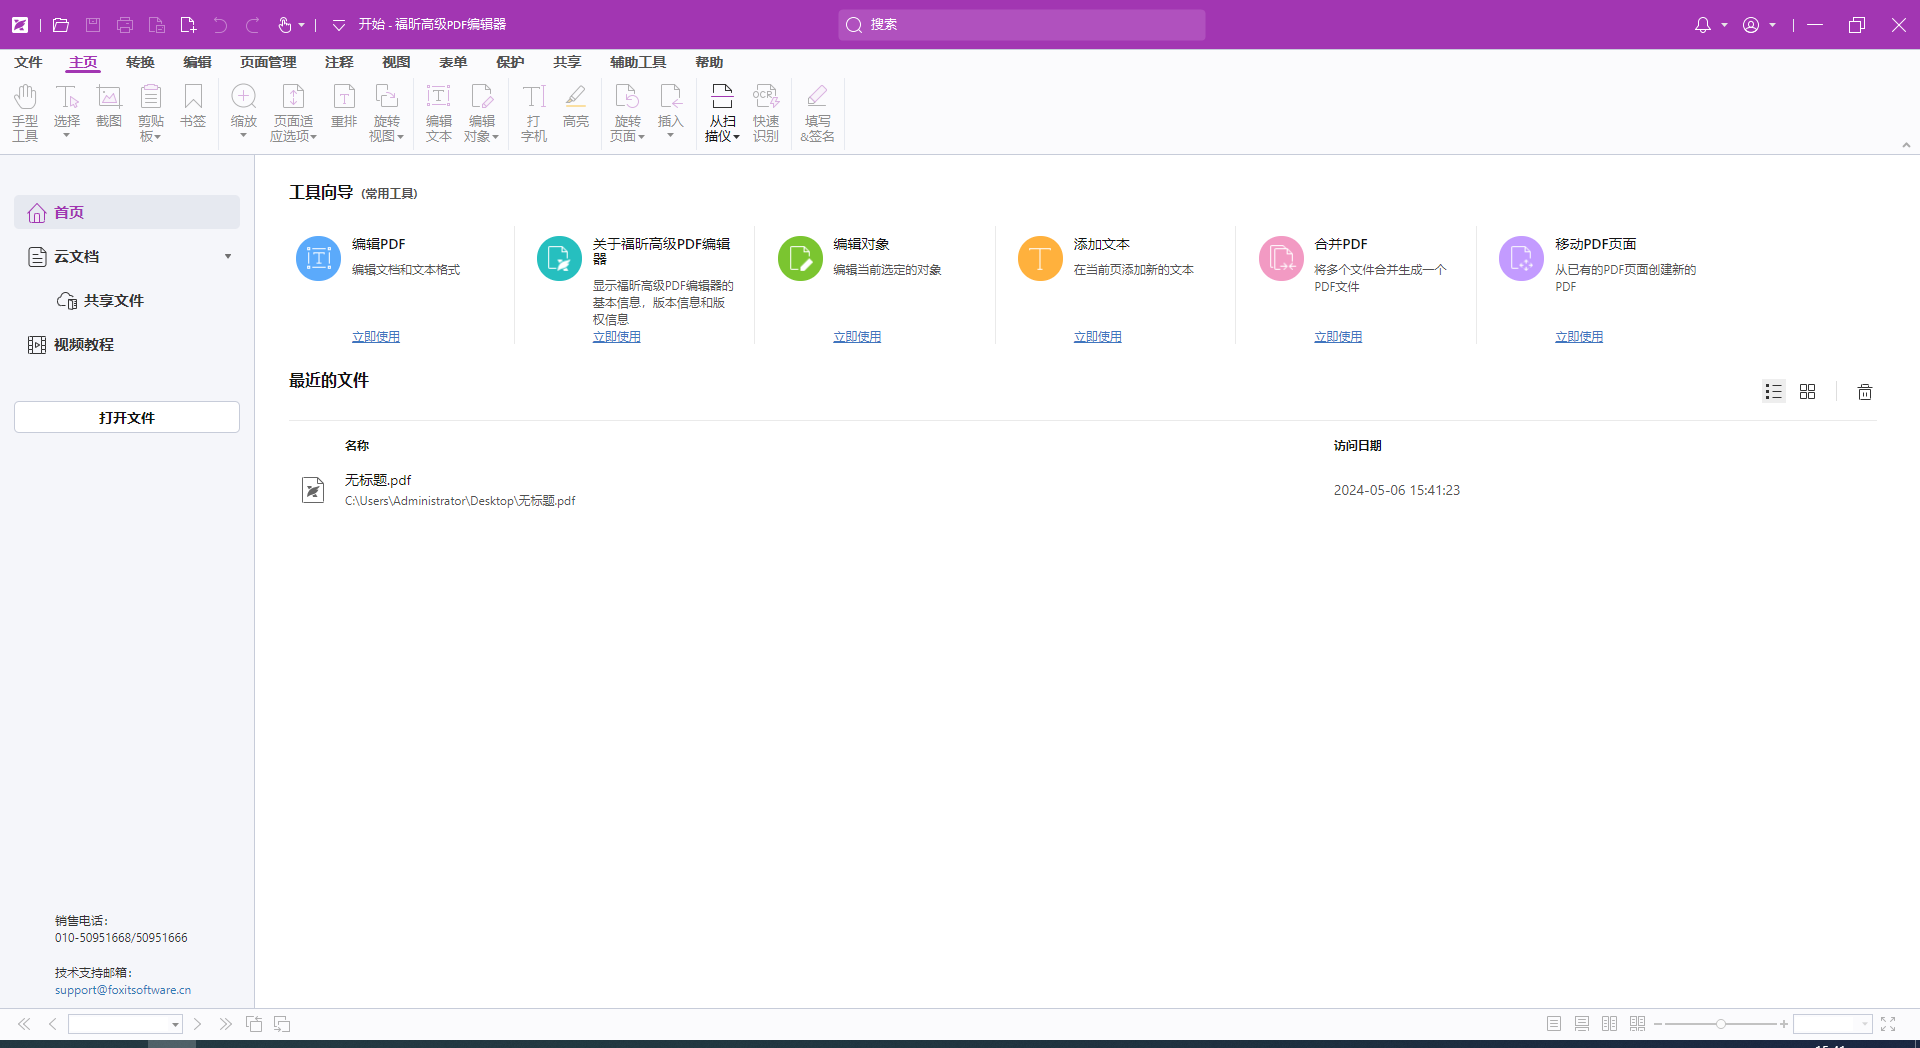Click the Snapshot tool (截图)
This screenshot has height=1048, width=1920.
point(109,107)
